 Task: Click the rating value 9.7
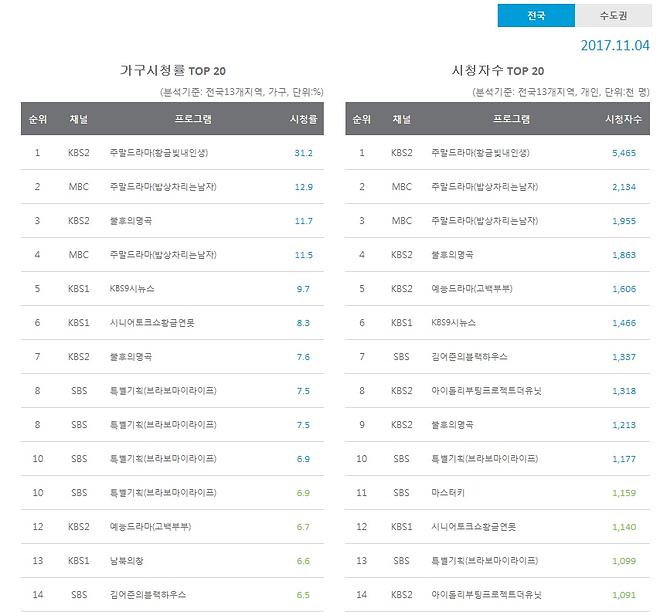(x=303, y=289)
